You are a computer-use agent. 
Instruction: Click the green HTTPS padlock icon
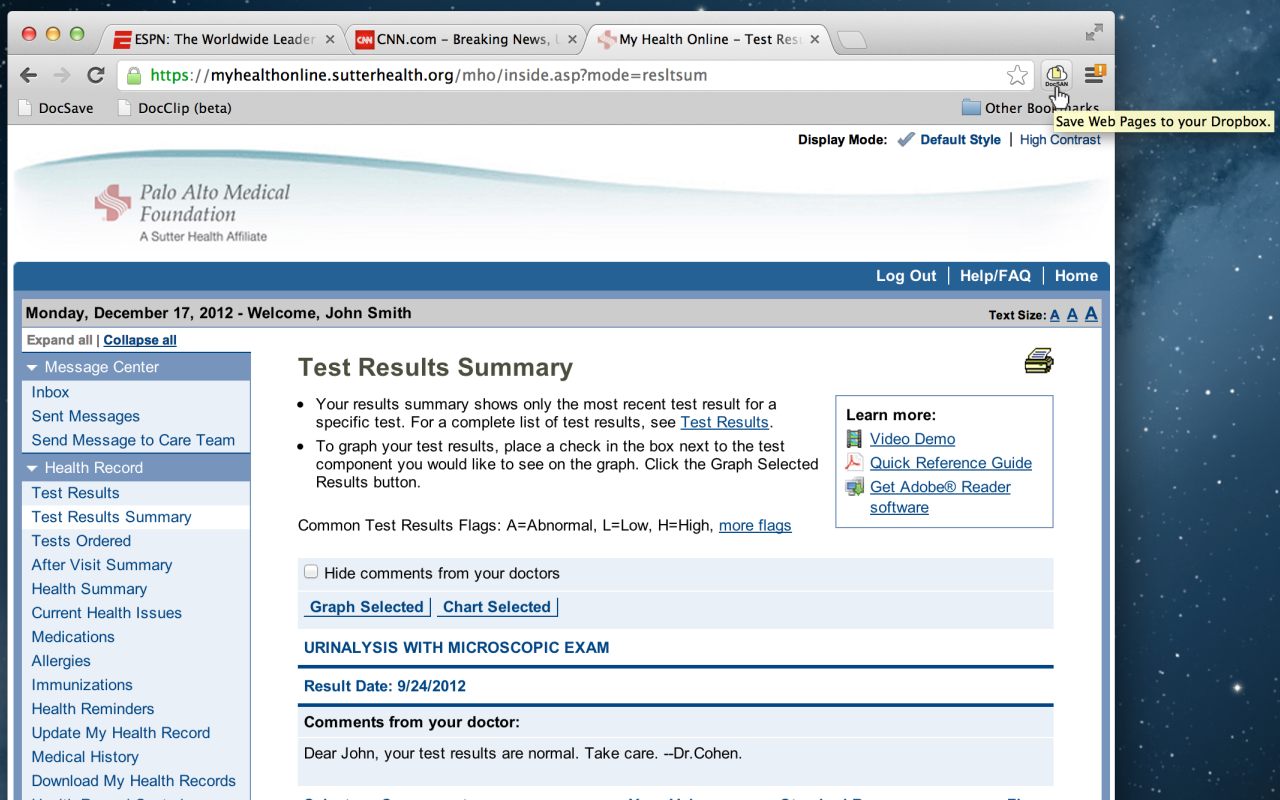[x=134, y=75]
